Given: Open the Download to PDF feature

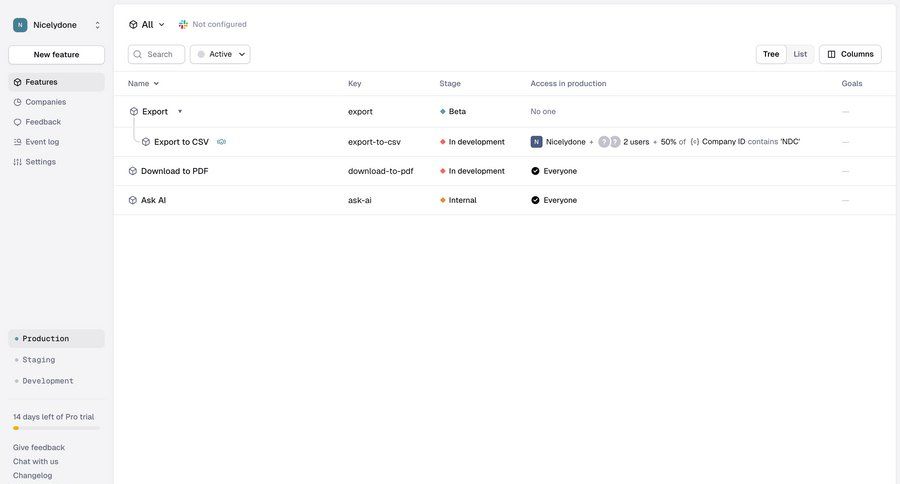Looking at the screenshot, I should 174,171.
